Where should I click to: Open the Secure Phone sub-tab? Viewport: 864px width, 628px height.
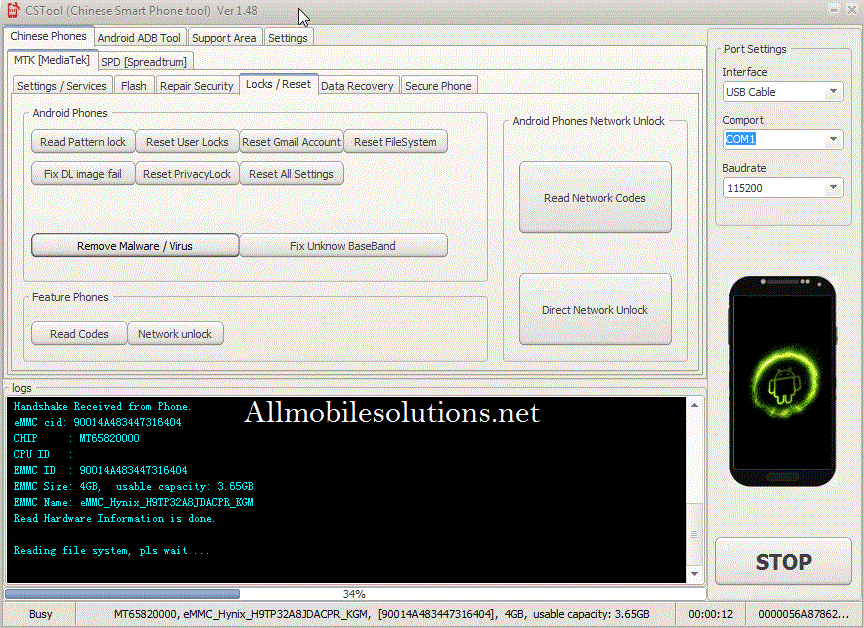coord(438,86)
